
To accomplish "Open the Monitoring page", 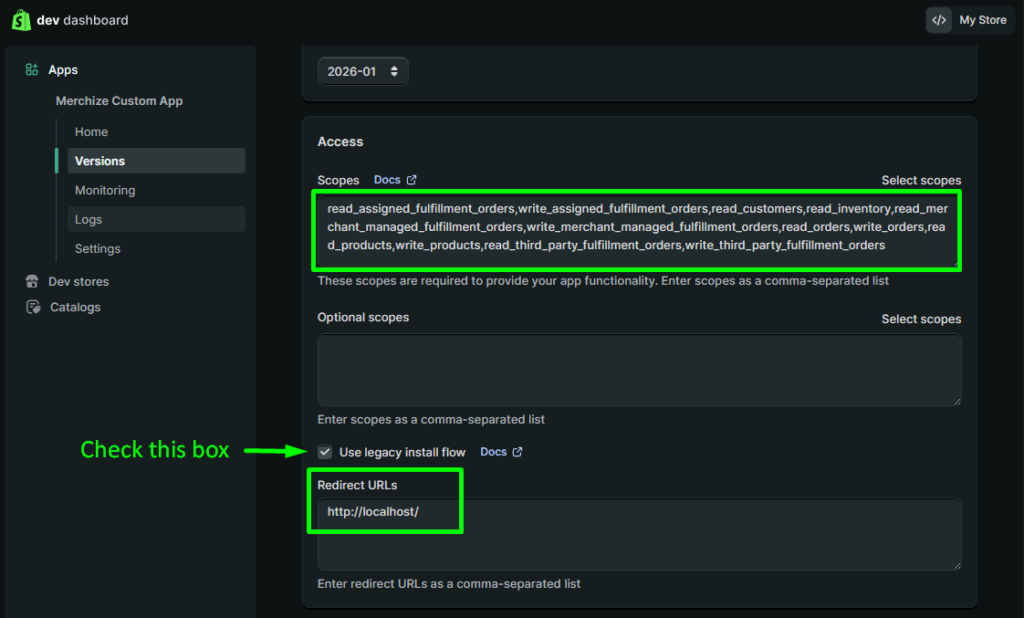I will click(105, 190).
